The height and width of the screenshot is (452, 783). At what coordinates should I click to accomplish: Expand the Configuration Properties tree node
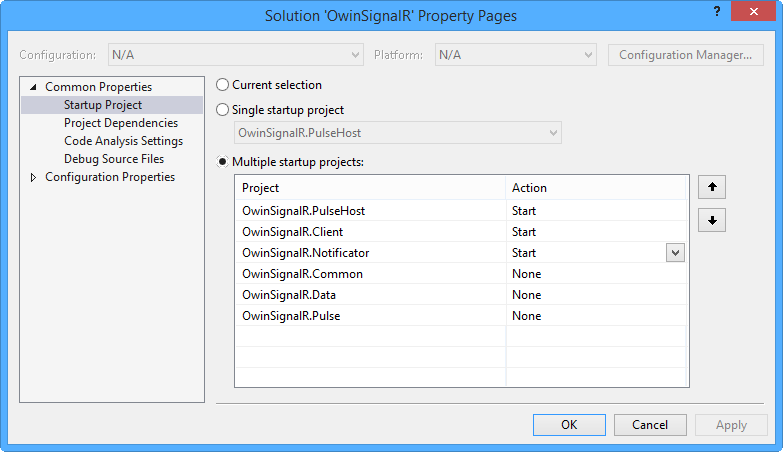click(33, 177)
